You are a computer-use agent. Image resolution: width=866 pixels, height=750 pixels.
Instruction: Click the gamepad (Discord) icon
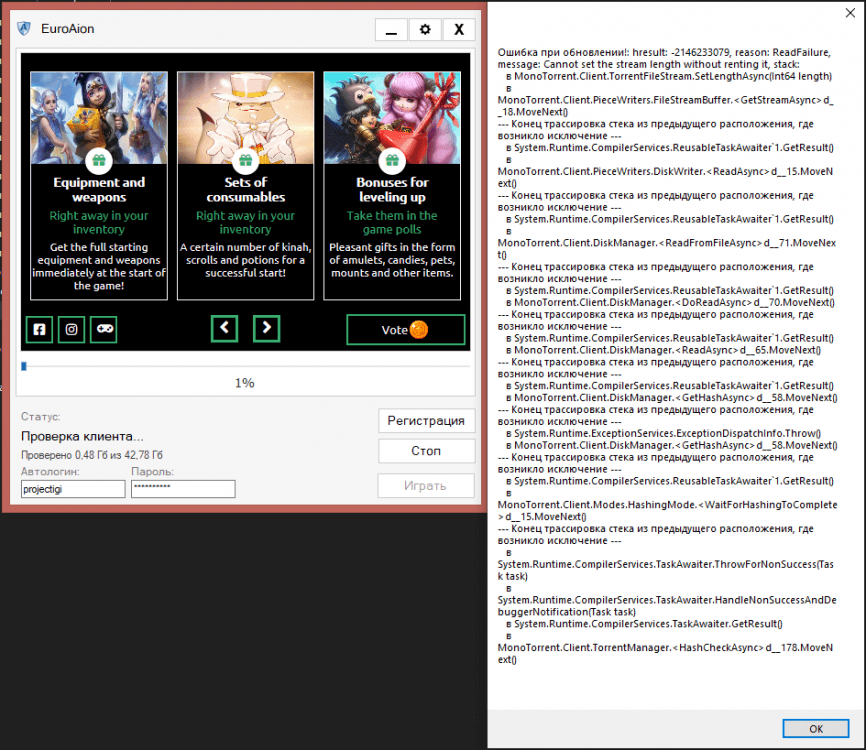[104, 329]
